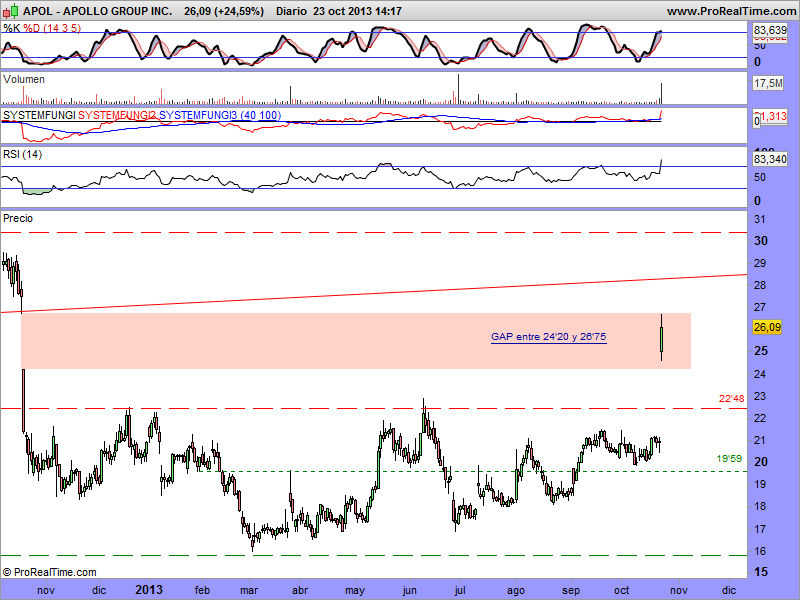Screen dimensions: 800x600
Task: Open the %D (14 3 5) indicator label
Action: point(52,28)
